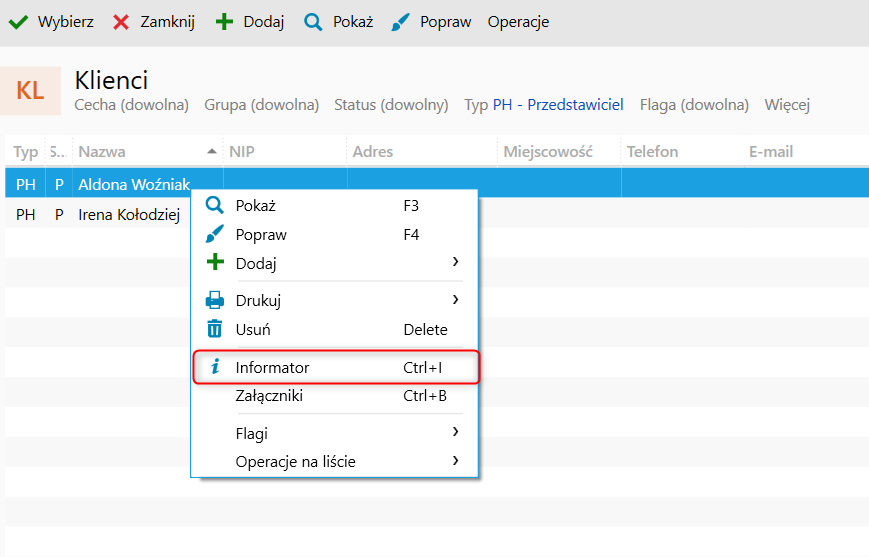Click the printer icon for Drukuj
This screenshot has height=557, width=869.
[215, 299]
